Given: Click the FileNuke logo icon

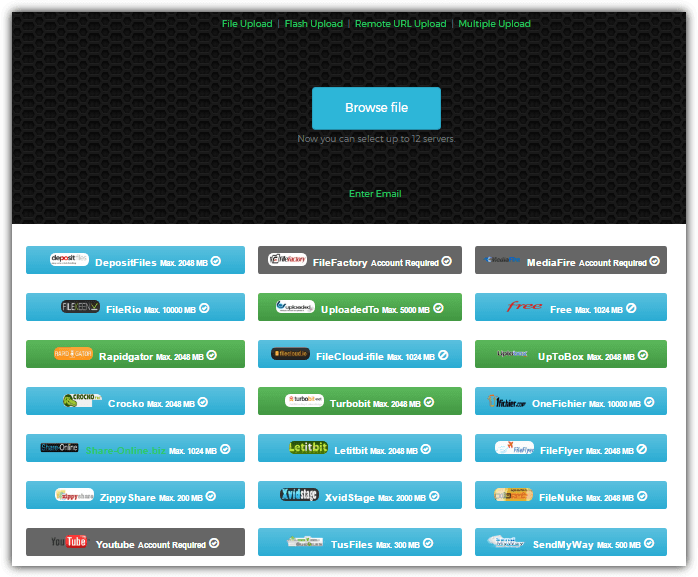Looking at the screenshot, I should coord(513,494).
